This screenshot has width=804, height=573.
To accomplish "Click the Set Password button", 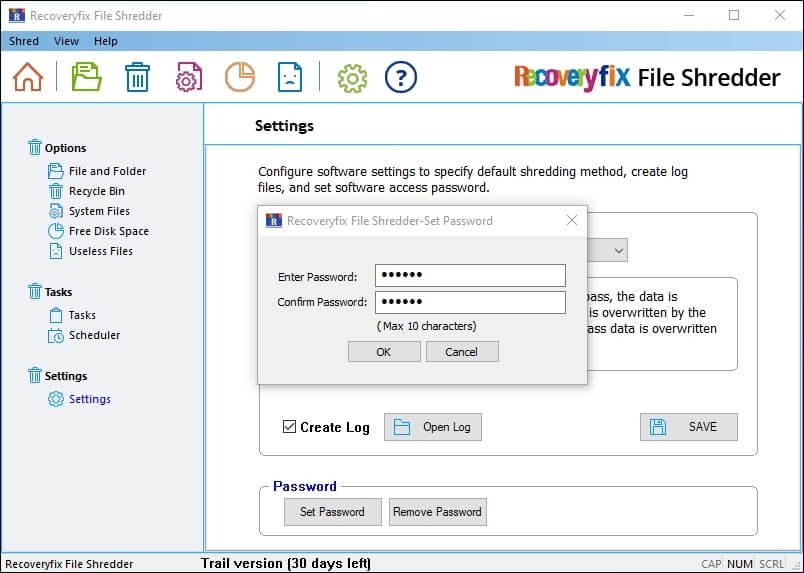I will [333, 512].
